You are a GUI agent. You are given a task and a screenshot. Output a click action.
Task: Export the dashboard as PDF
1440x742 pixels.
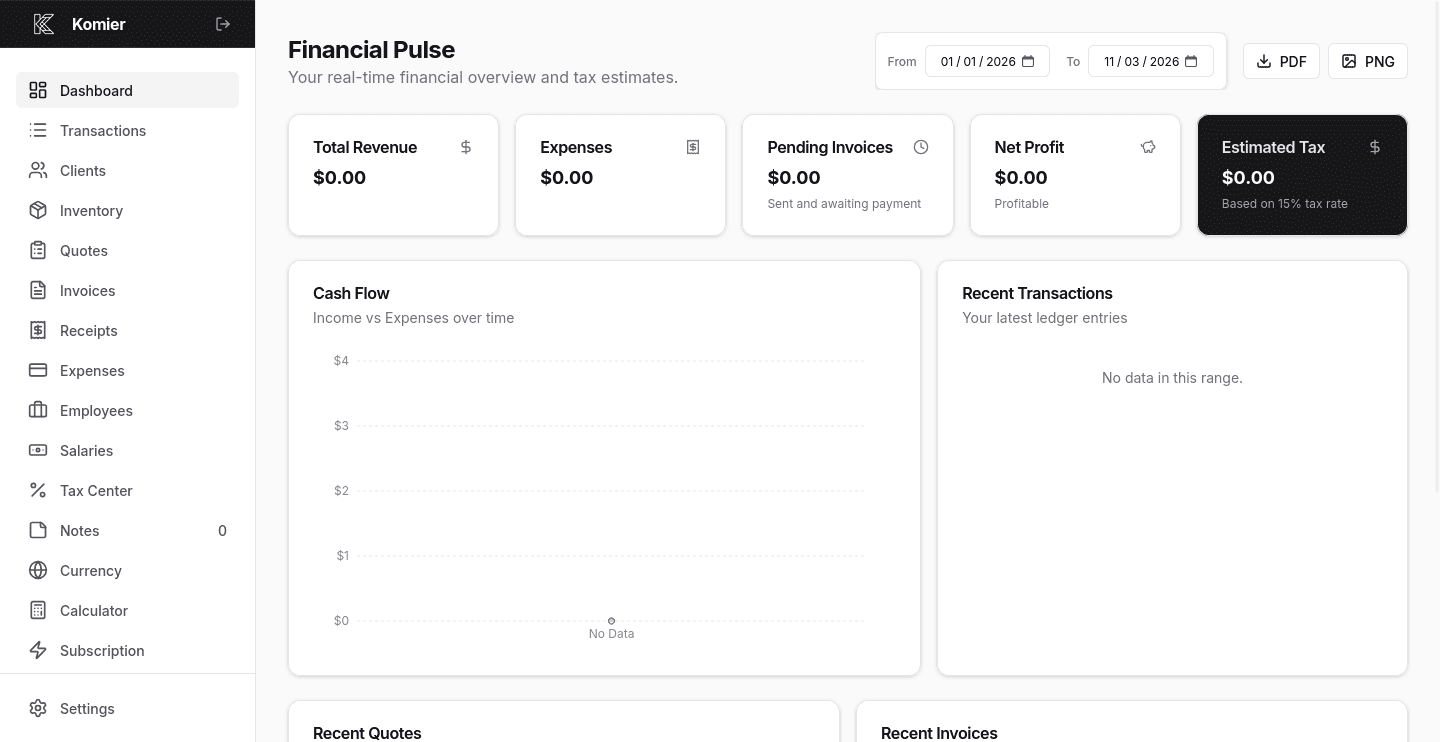coord(1281,61)
